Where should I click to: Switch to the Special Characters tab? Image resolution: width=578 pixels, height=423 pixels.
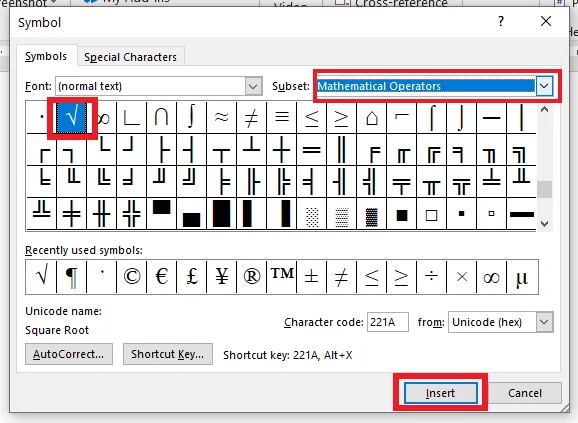coord(130,57)
